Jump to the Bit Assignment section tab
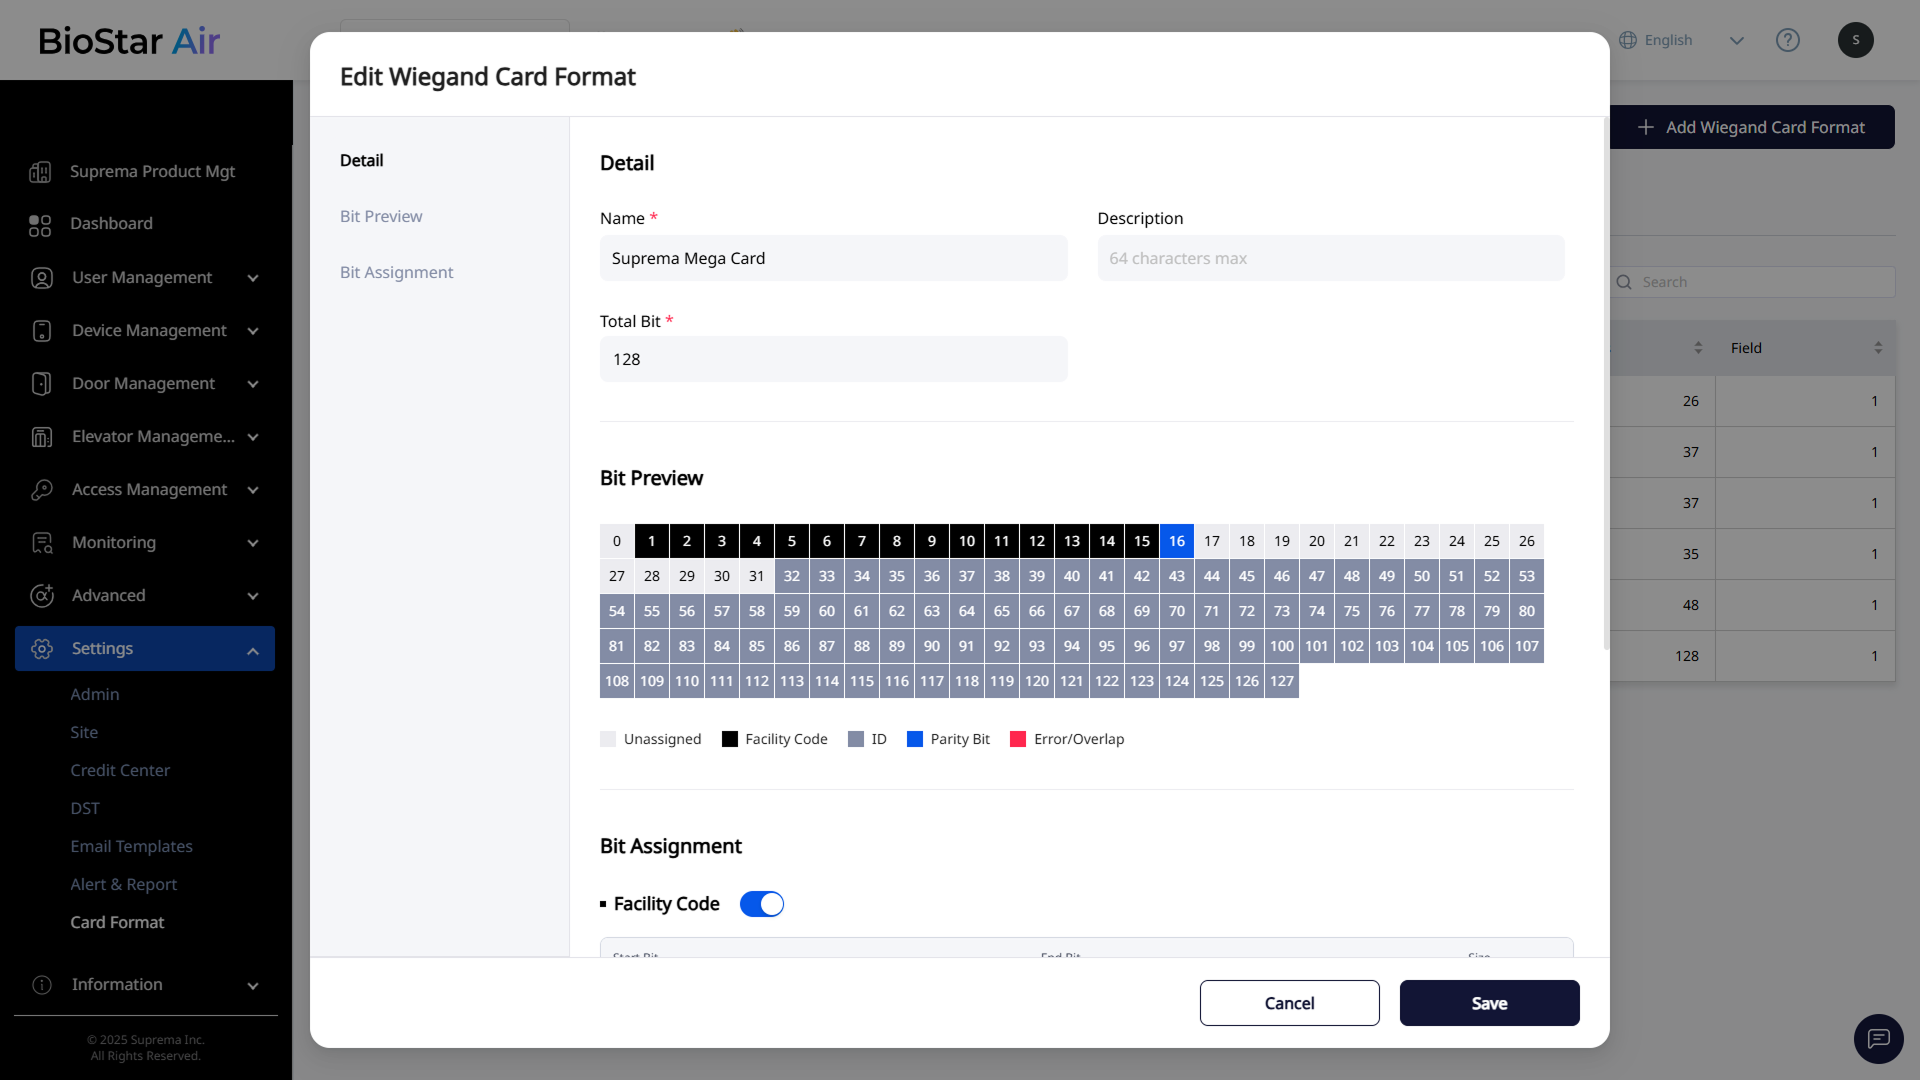 396,272
